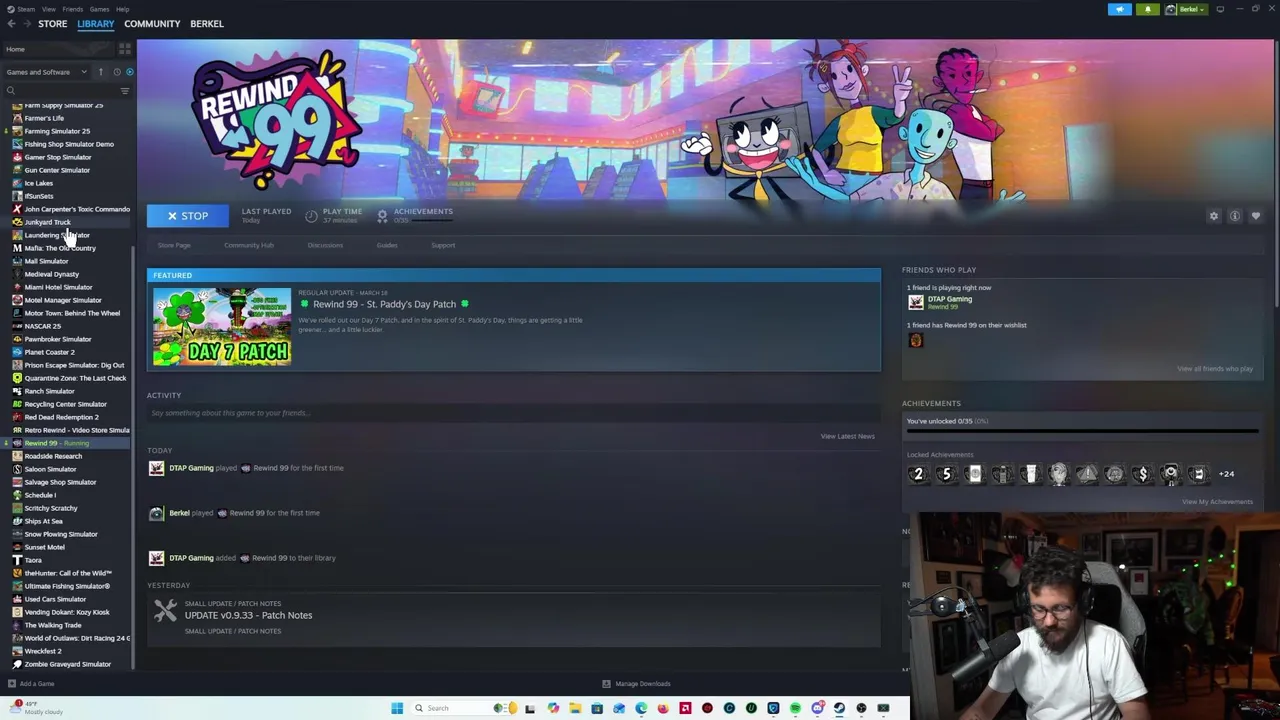Open game settings gear for Rewind 99

(x=1214, y=216)
